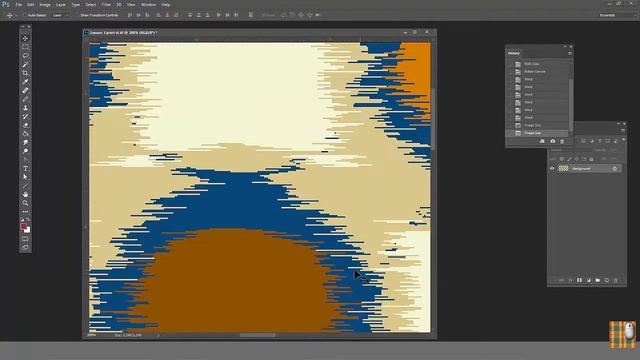
Task: Select the Clone Stamp tool
Action: [x=25, y=108]
